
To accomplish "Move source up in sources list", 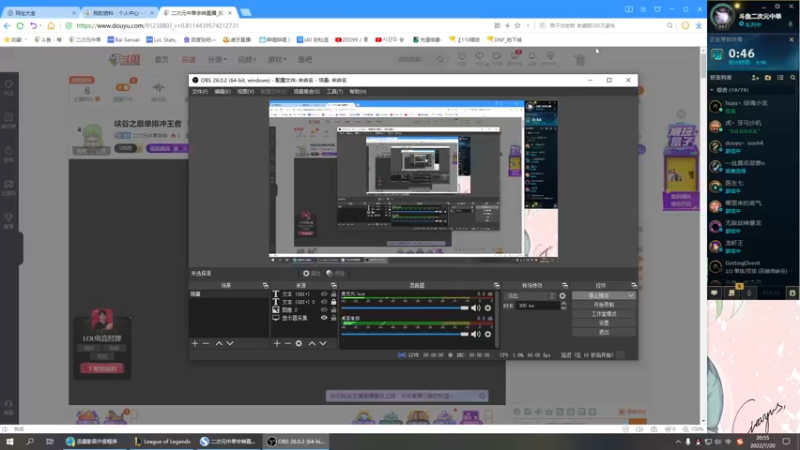I will pyautogui.click(x=312, y=343).
